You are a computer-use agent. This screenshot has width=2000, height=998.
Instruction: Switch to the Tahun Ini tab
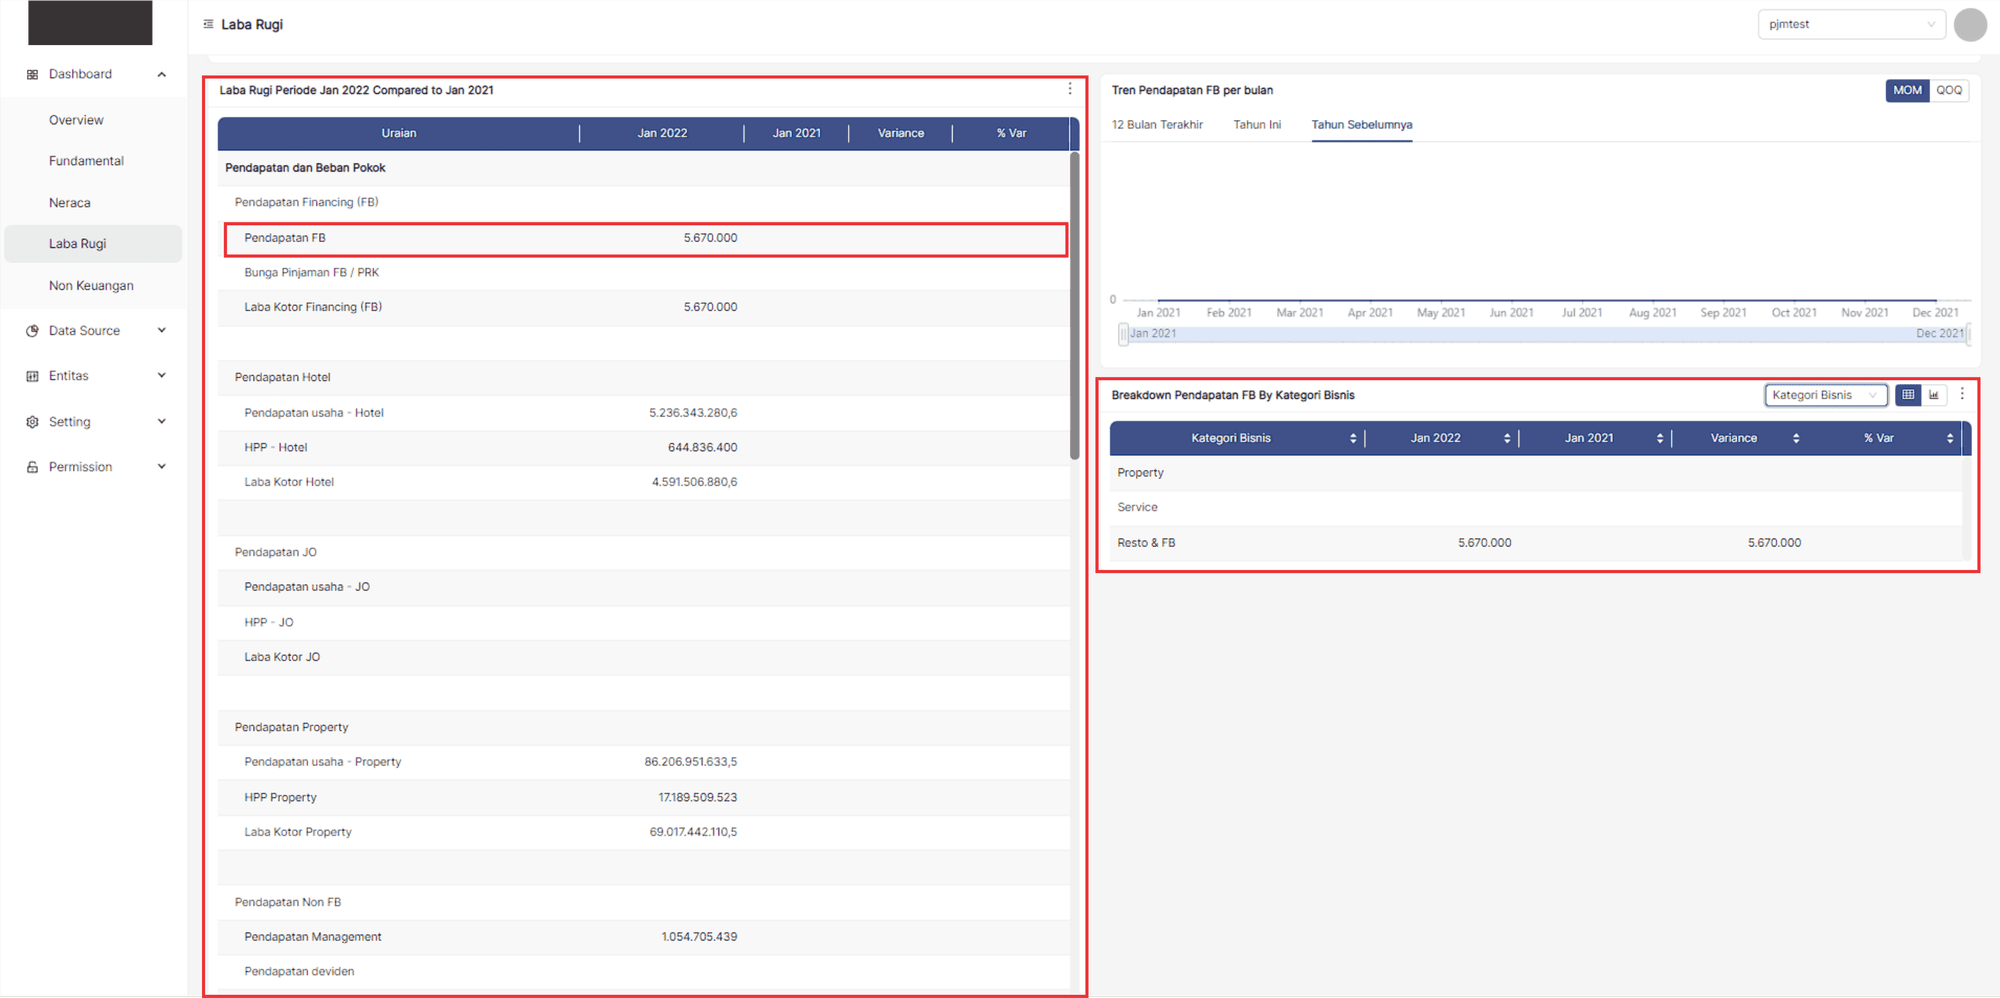tap(1257, 125)
